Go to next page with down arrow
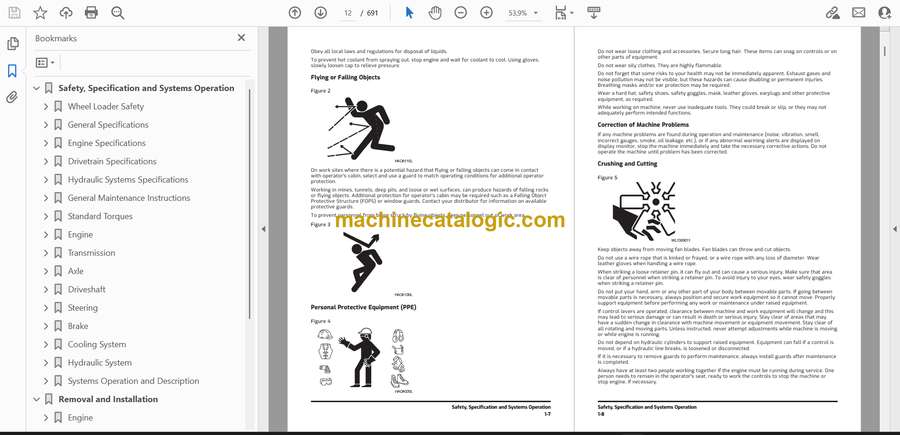This screenshot has width=900, height=435. [x=321, y=13]
